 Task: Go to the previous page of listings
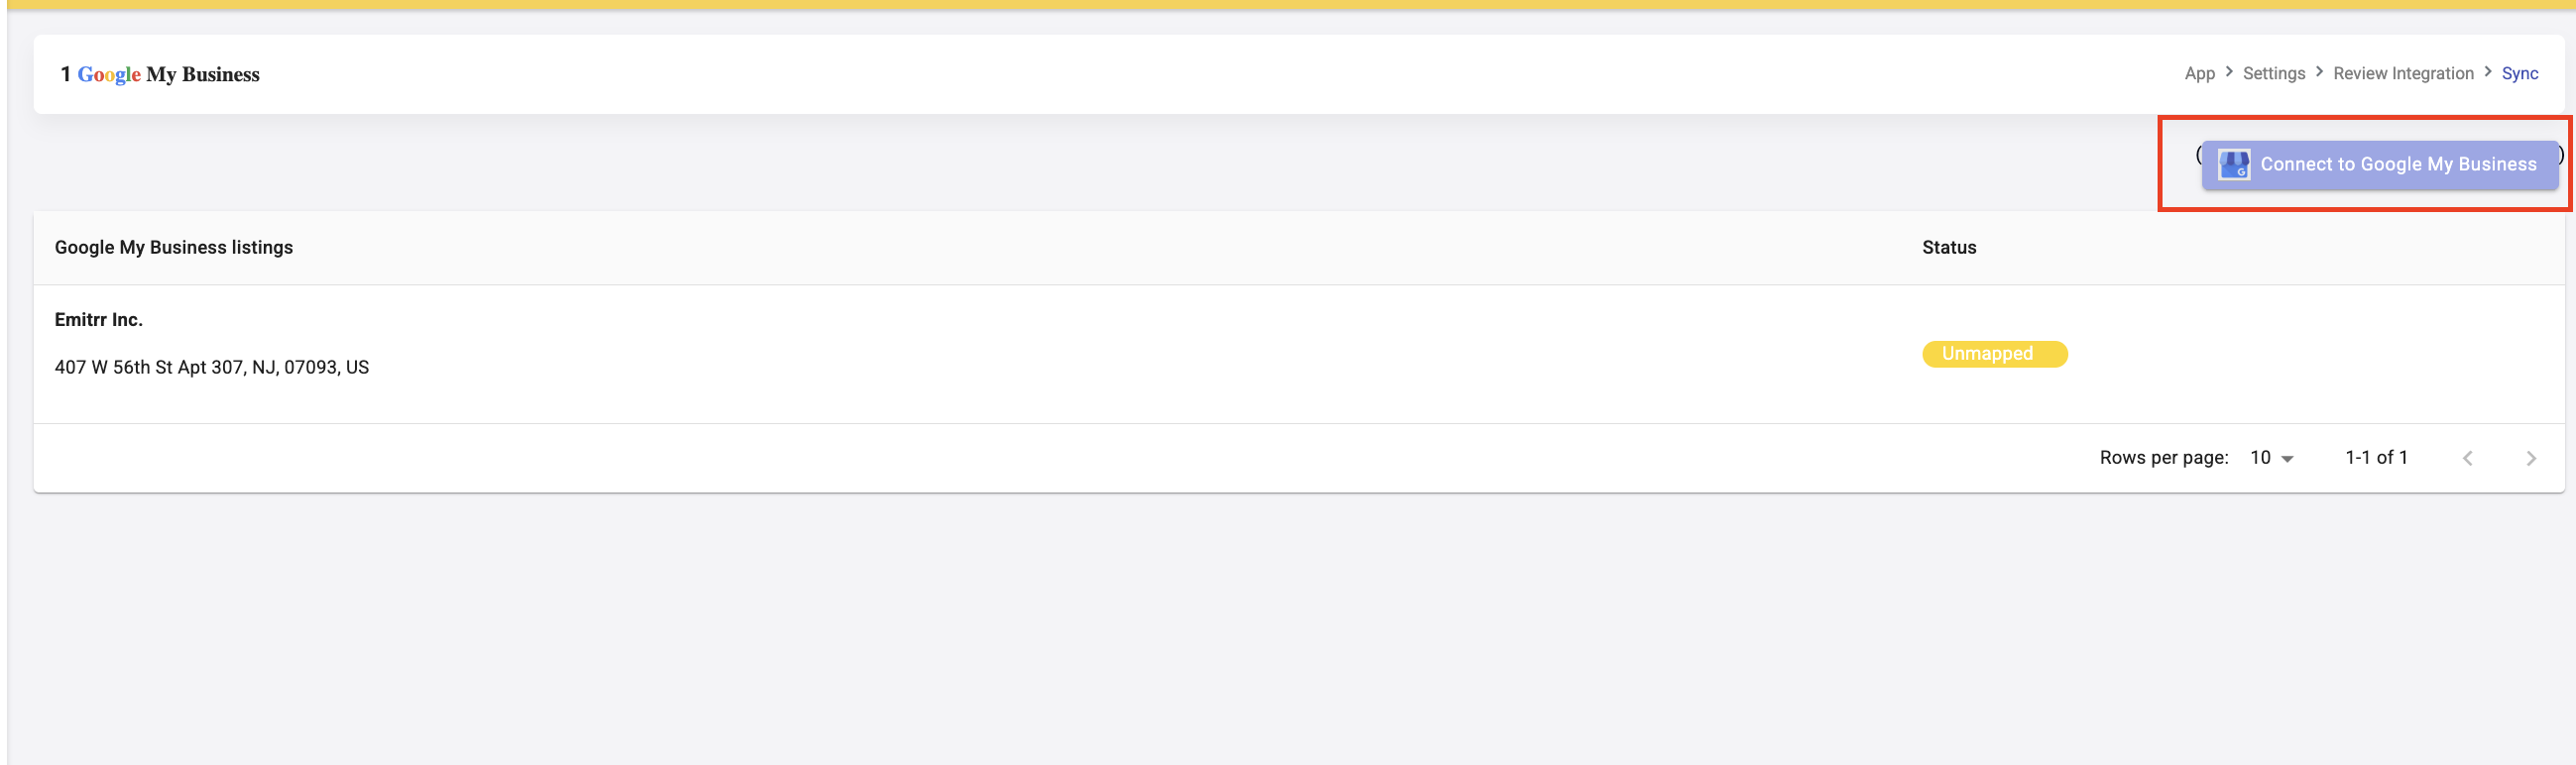pos(2468,458)
